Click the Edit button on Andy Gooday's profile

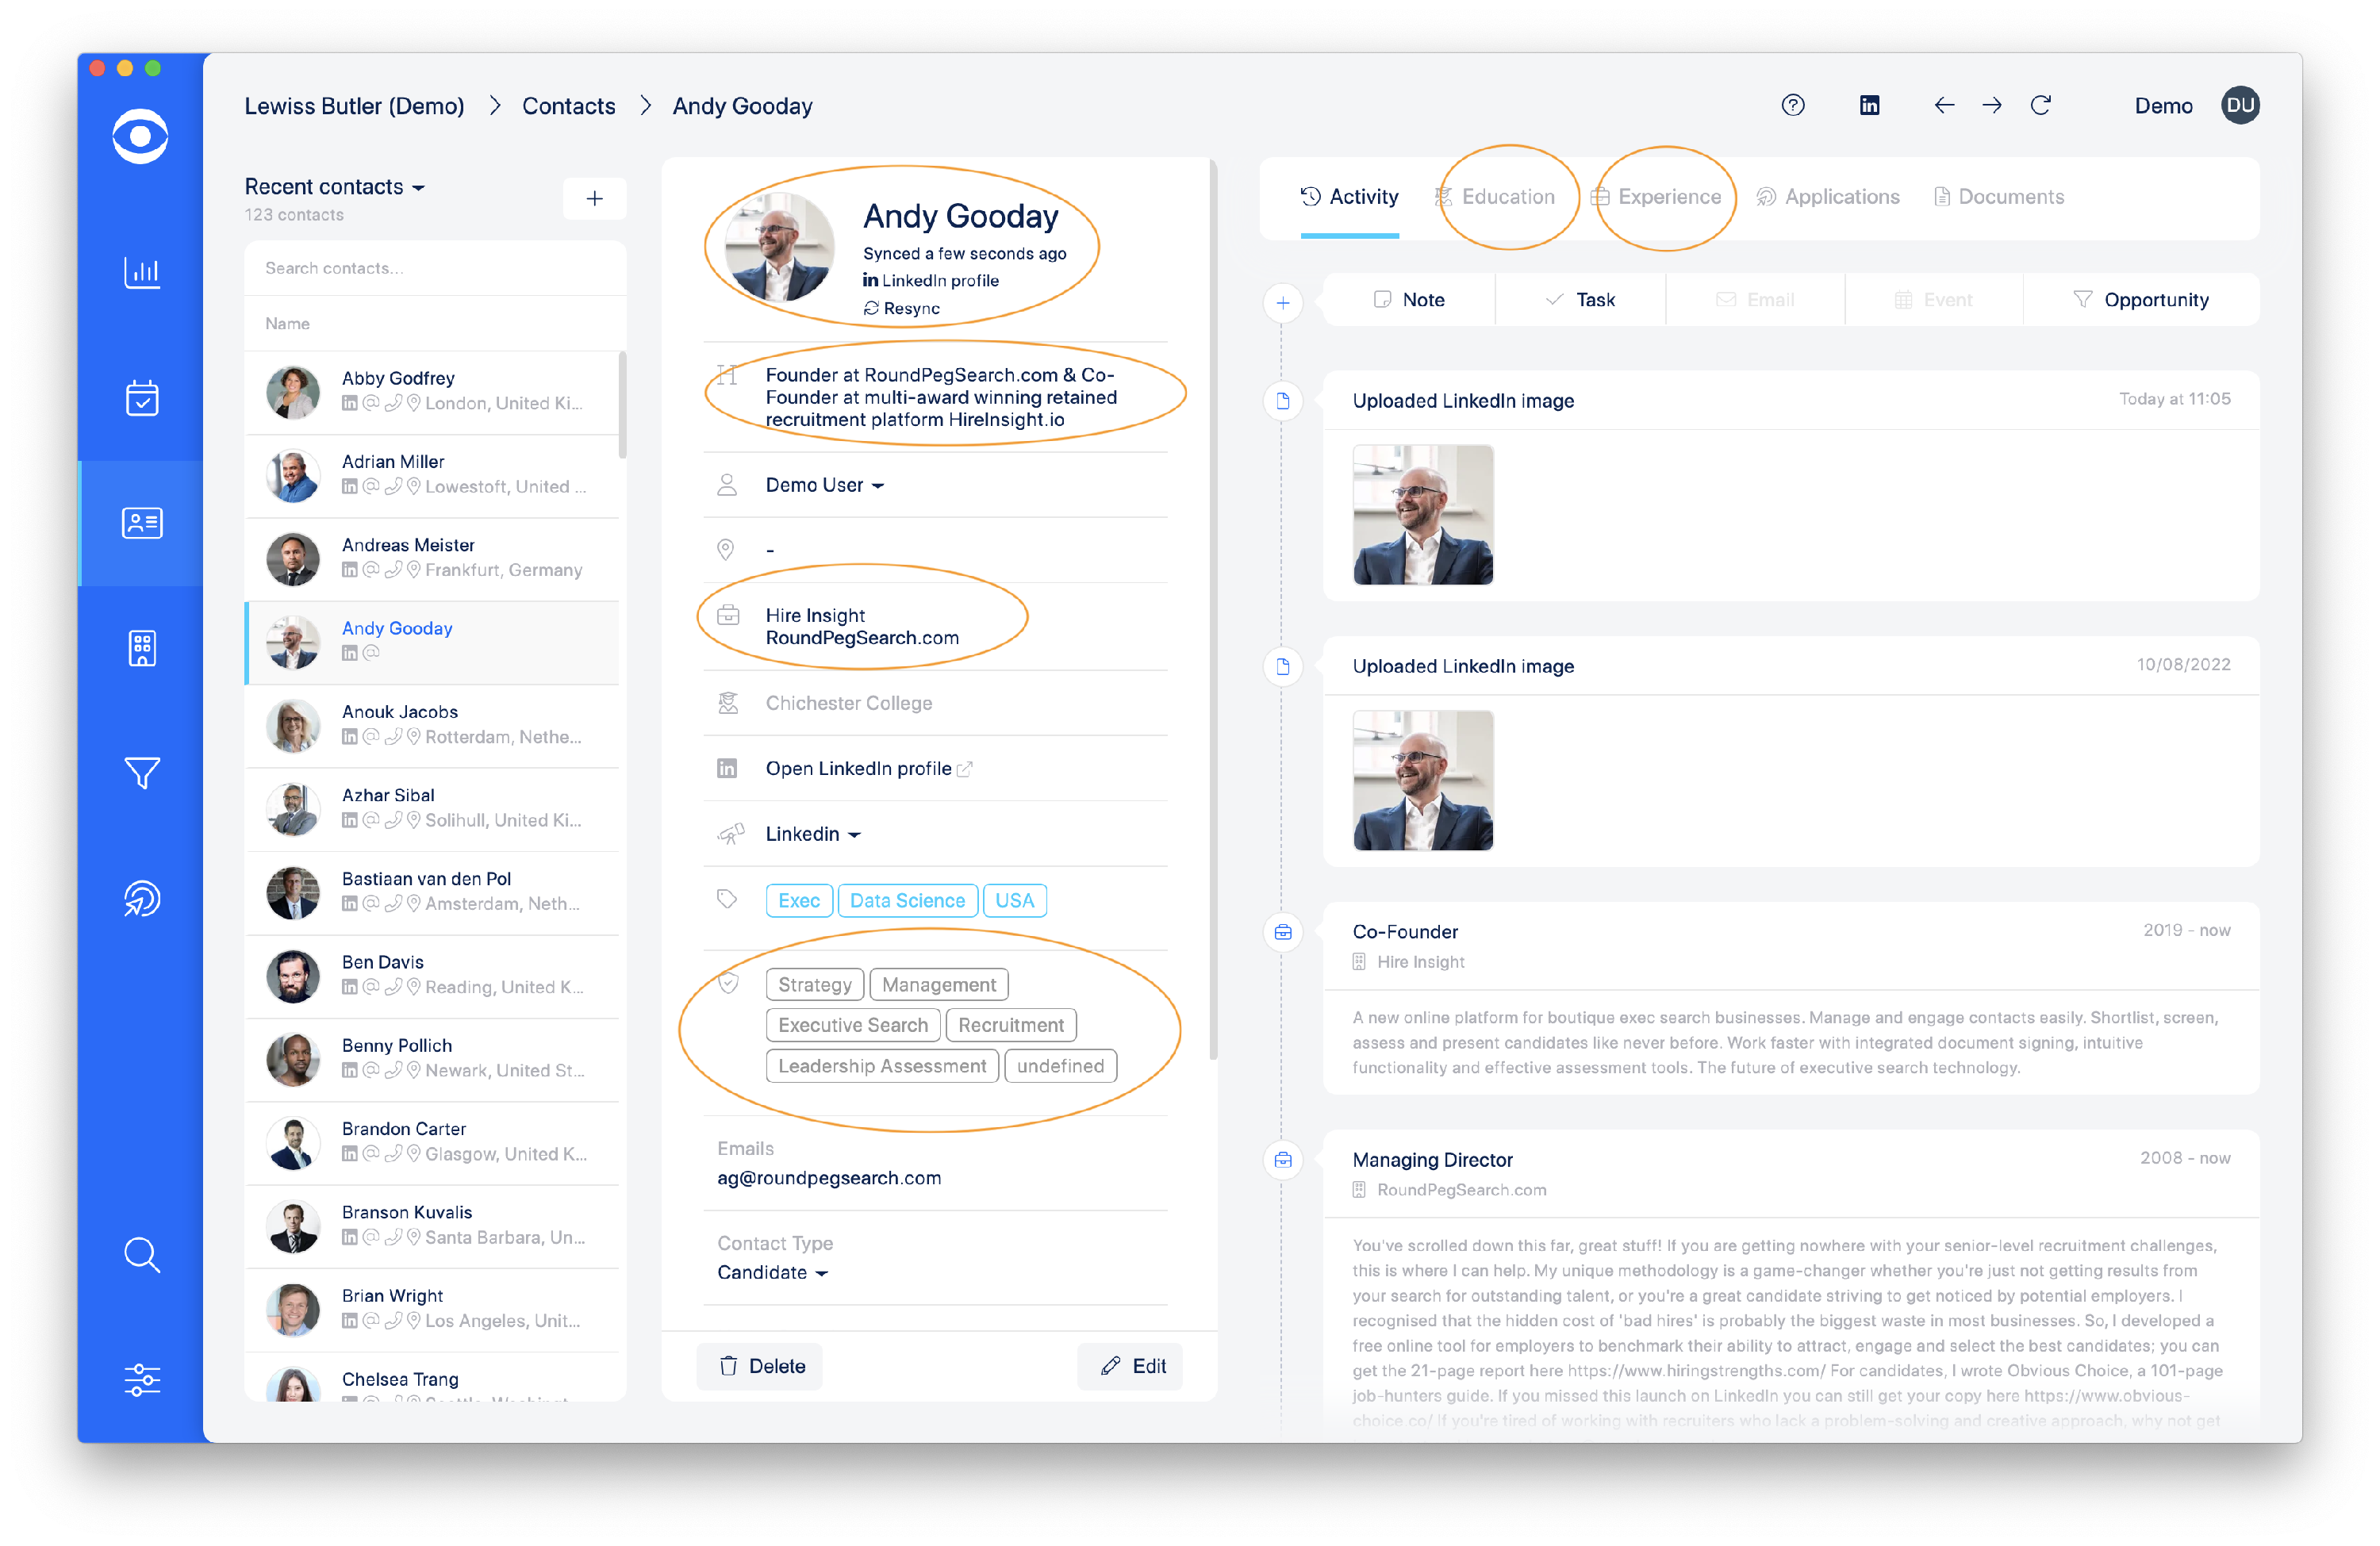(x=1130, y=1366)
